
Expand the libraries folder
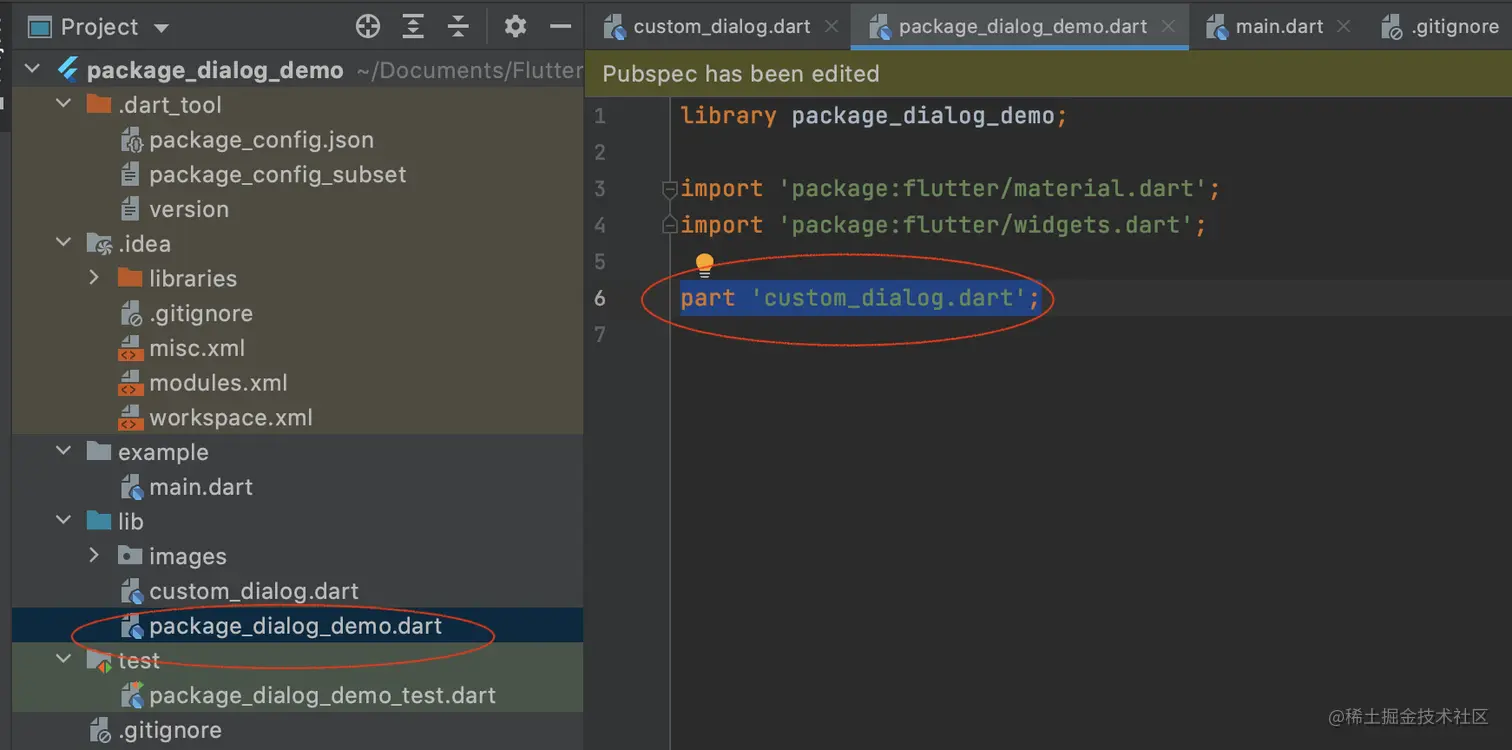pyautogui.click(x=94, y=277)
